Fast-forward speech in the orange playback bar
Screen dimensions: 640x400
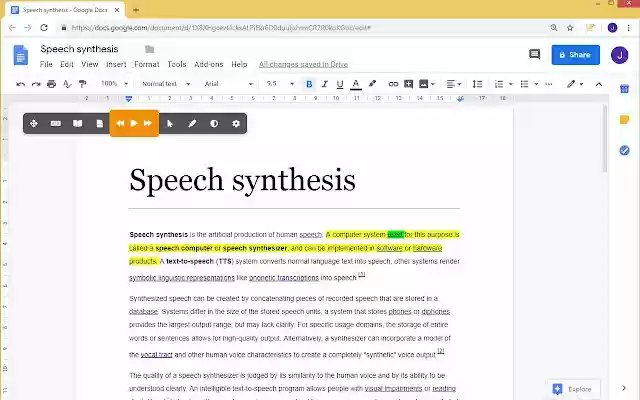point(148,123)
